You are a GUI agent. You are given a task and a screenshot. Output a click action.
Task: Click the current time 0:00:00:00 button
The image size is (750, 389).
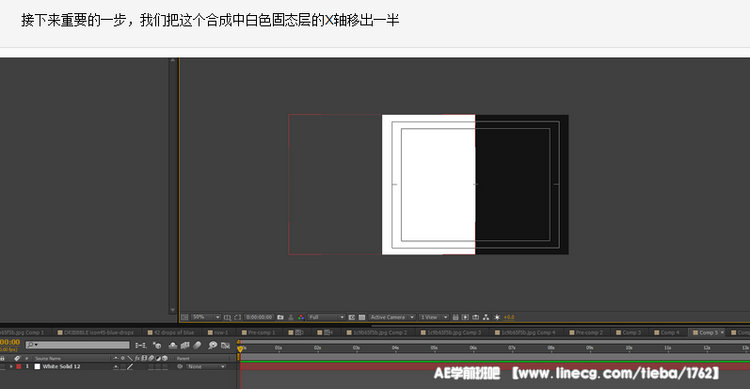point(259,317)
